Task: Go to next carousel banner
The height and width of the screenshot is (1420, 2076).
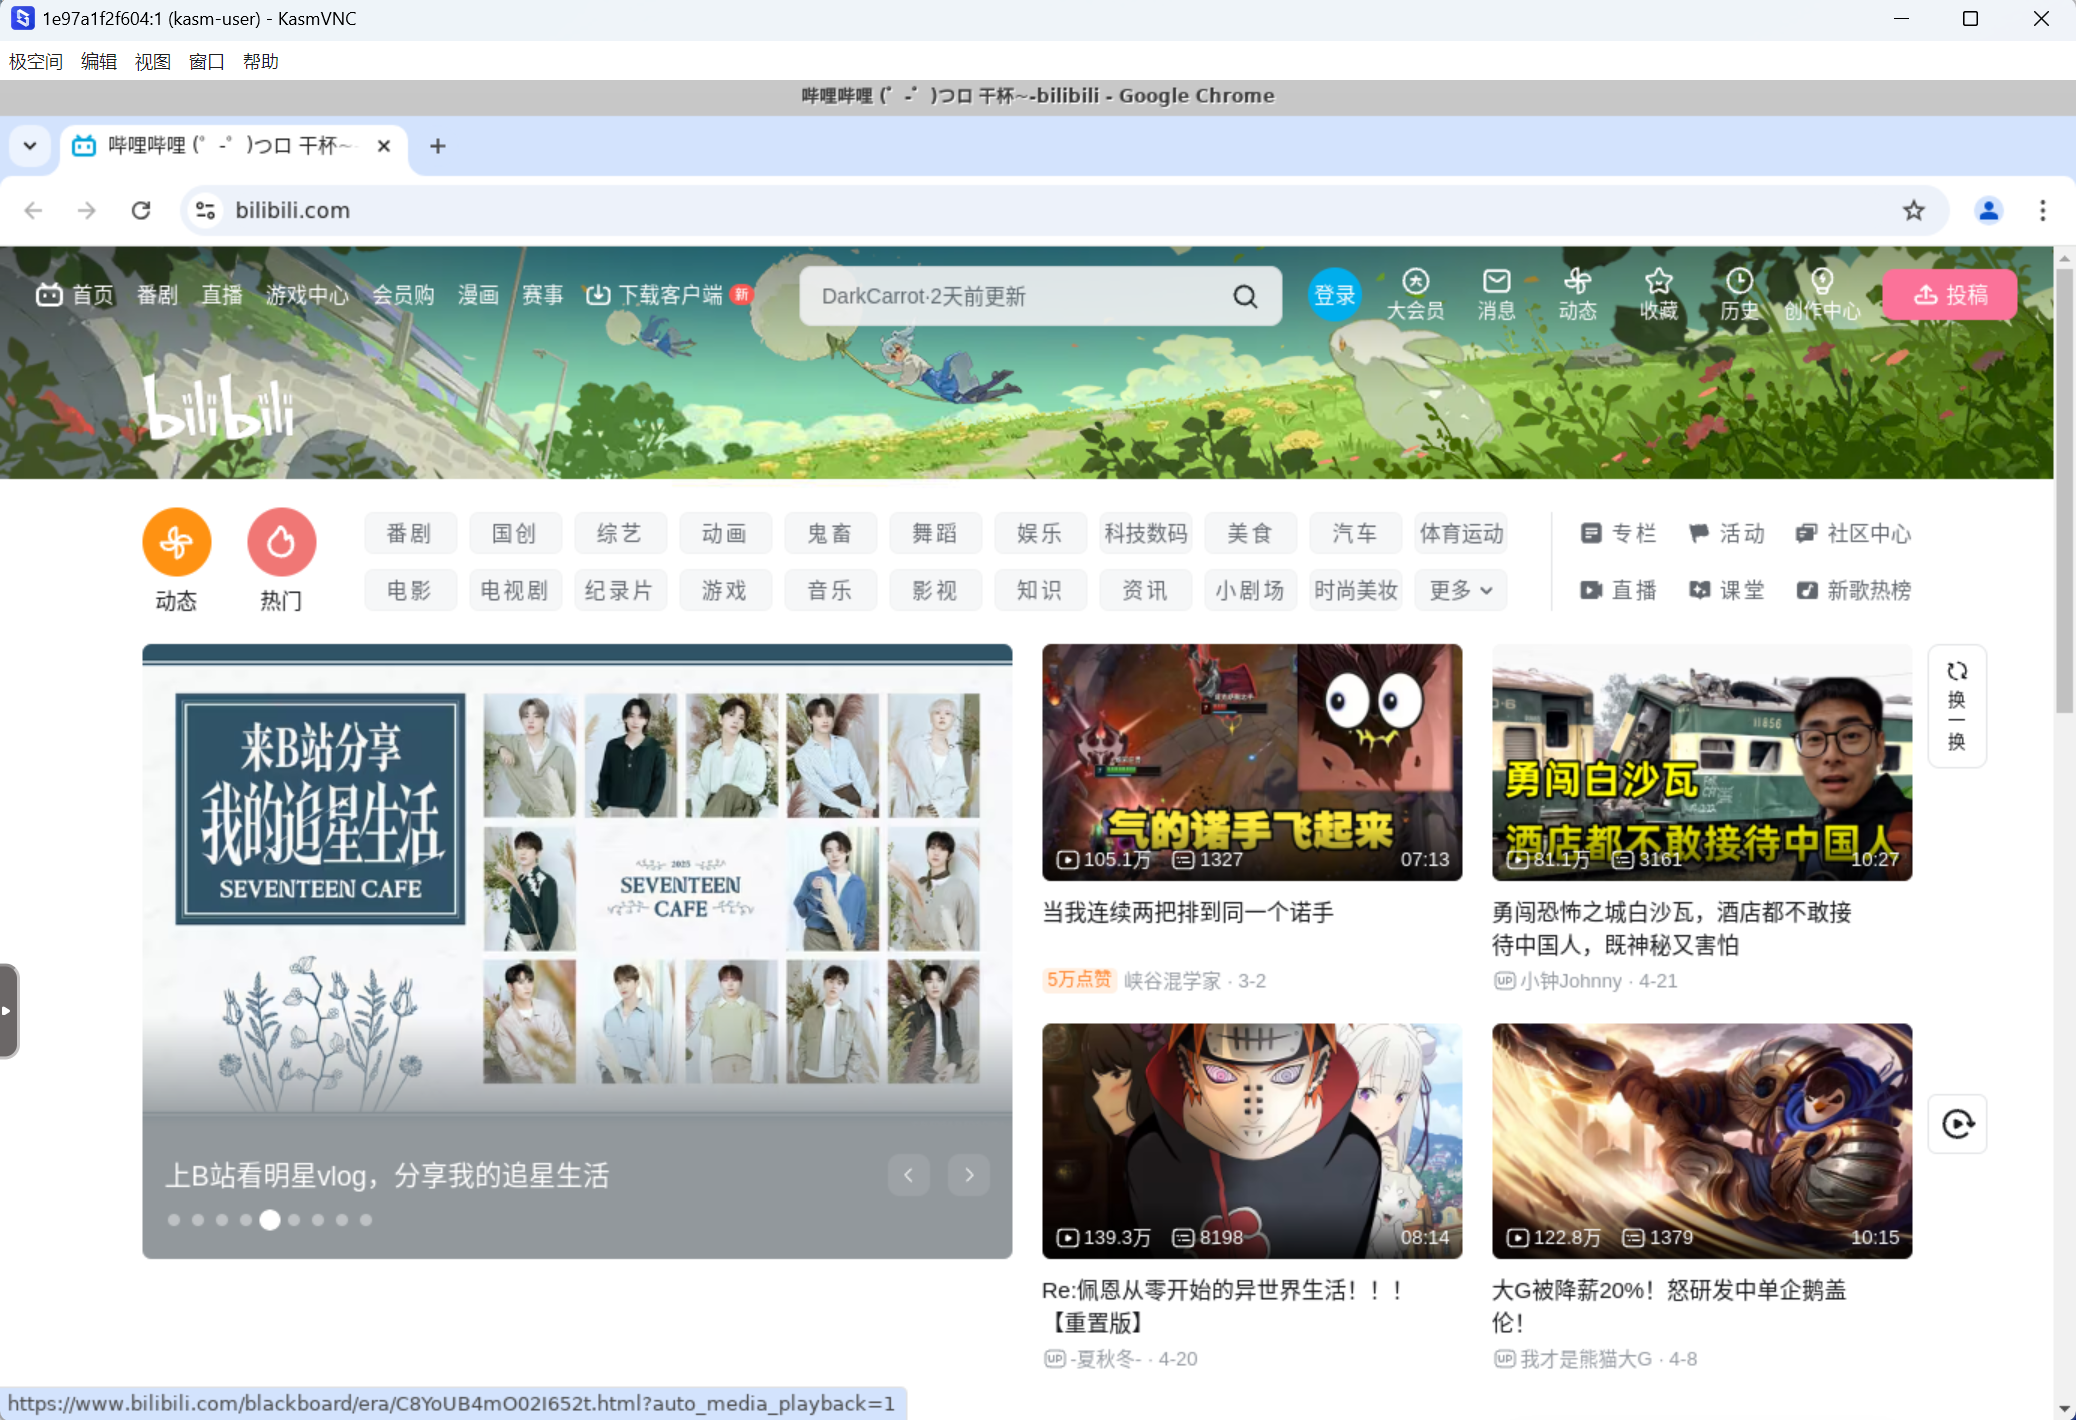Action: click(x=968, y=1175)
